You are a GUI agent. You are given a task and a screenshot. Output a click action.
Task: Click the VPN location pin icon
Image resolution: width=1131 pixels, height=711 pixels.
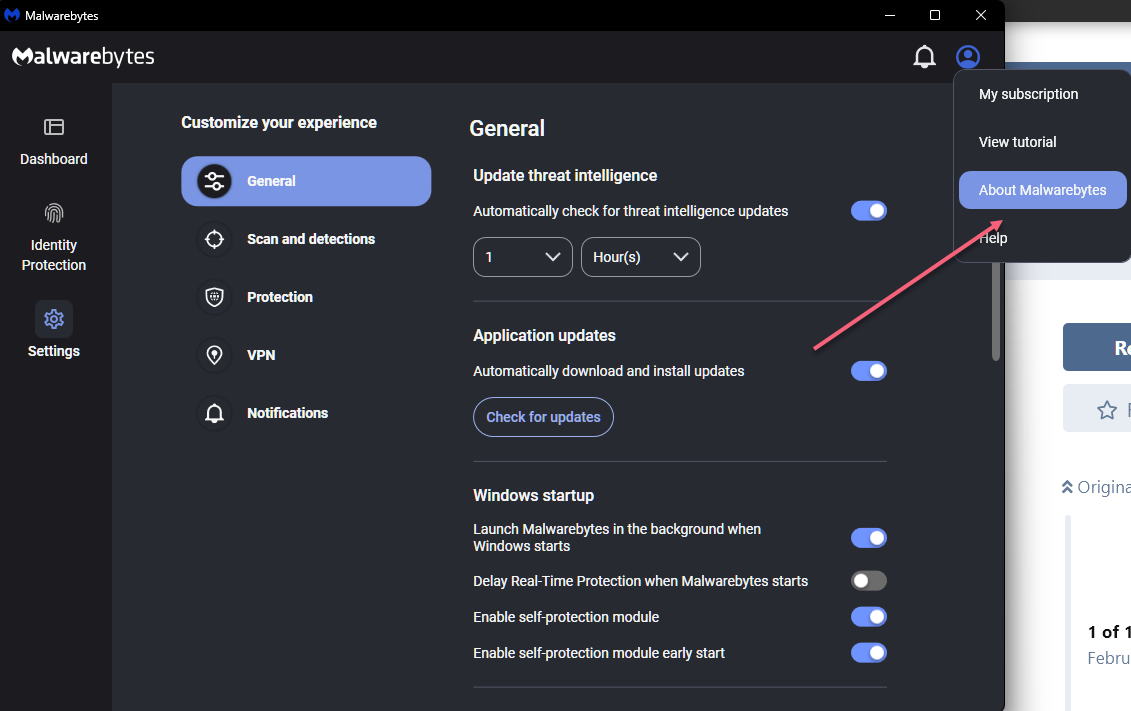click(x=214, y=355)
